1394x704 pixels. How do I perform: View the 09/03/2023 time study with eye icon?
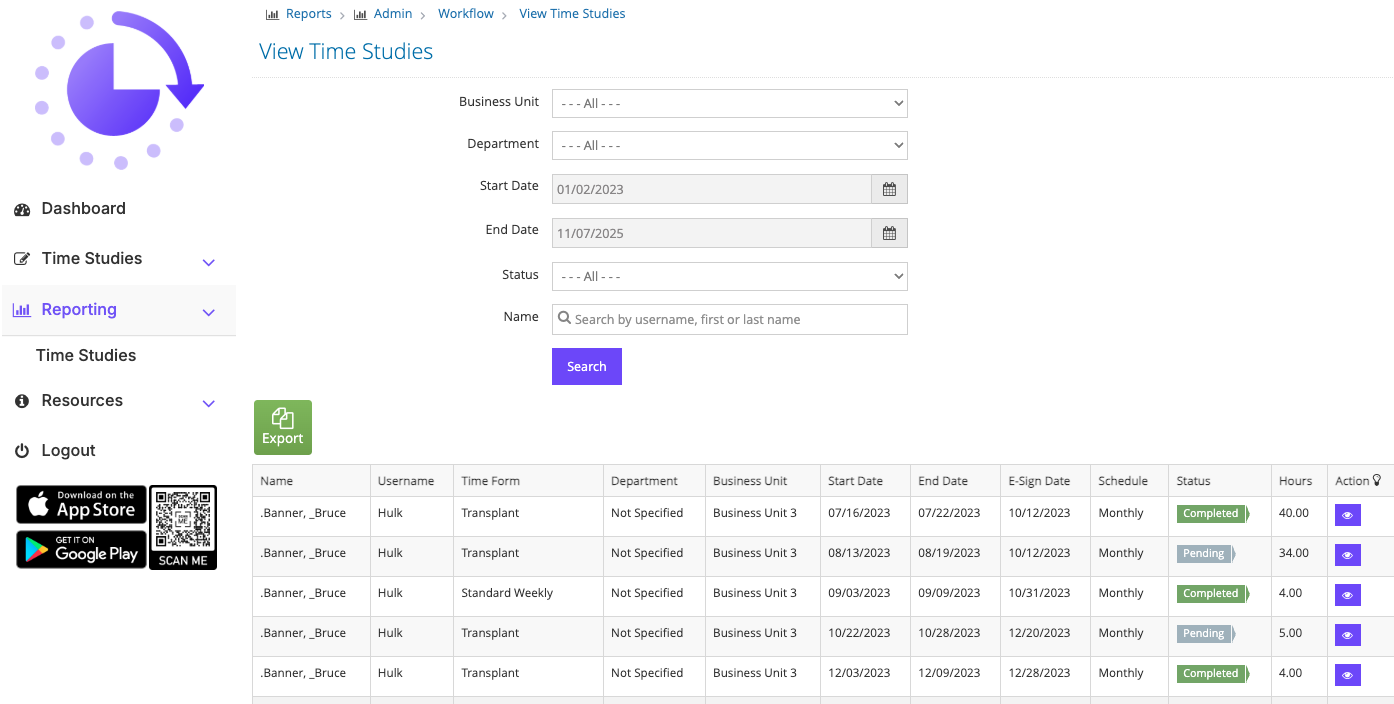[1347, 595]
